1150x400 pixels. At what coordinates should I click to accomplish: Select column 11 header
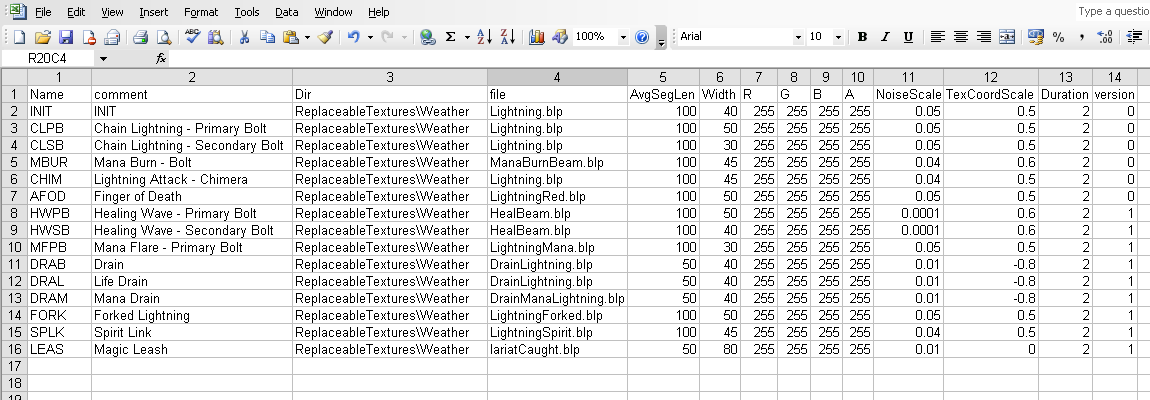tap(908, 77)
